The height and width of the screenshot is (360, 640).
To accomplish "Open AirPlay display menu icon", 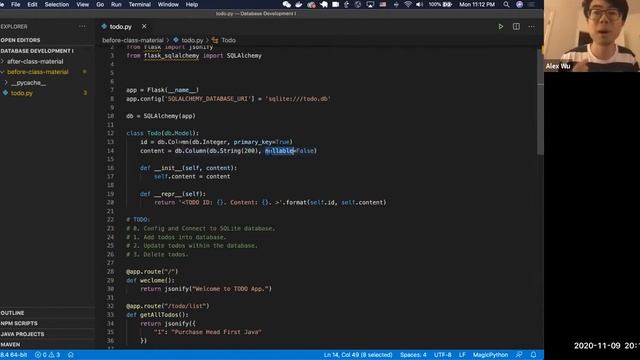I will click(x=370, y=4).
